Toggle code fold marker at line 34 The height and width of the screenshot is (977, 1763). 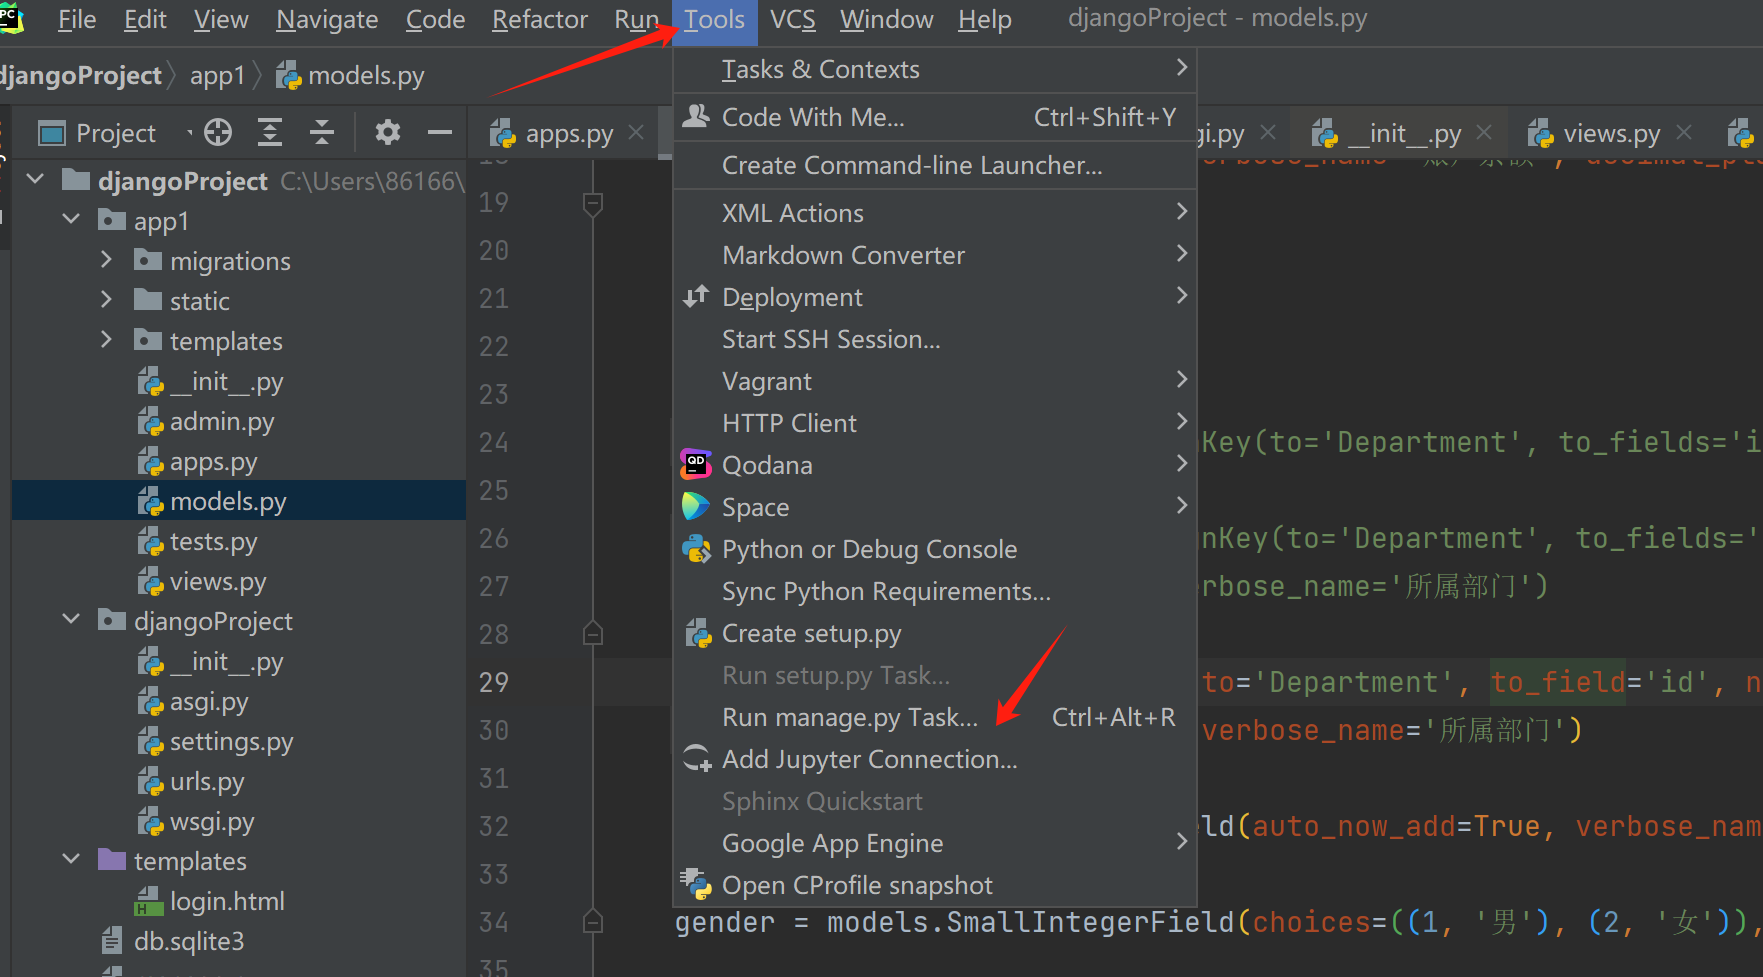[x=592, y=922]
